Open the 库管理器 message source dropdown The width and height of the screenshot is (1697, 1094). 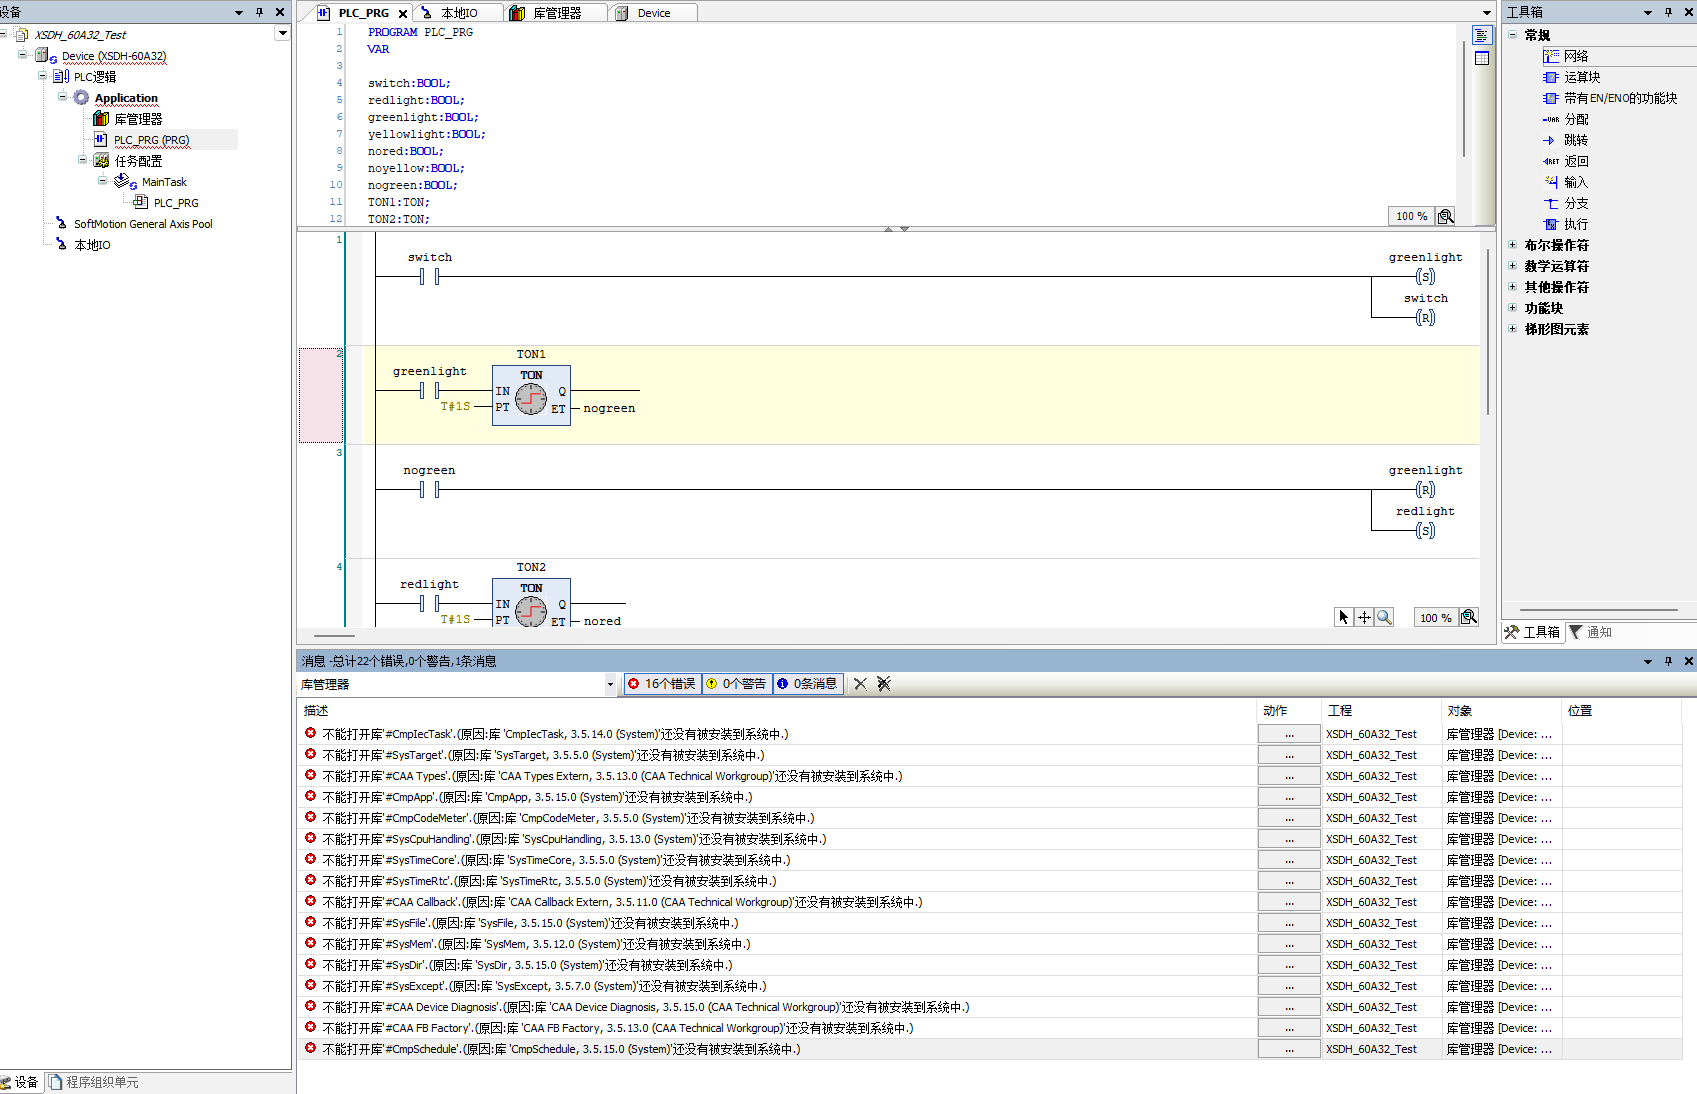610,685
